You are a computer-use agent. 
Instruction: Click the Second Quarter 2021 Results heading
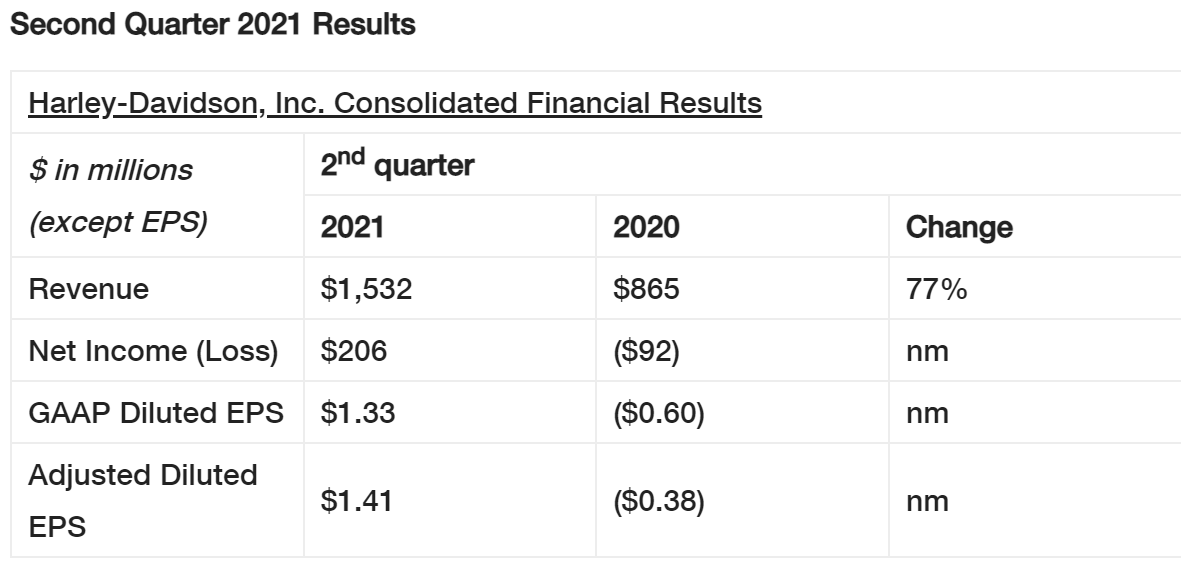pos(211,26)
